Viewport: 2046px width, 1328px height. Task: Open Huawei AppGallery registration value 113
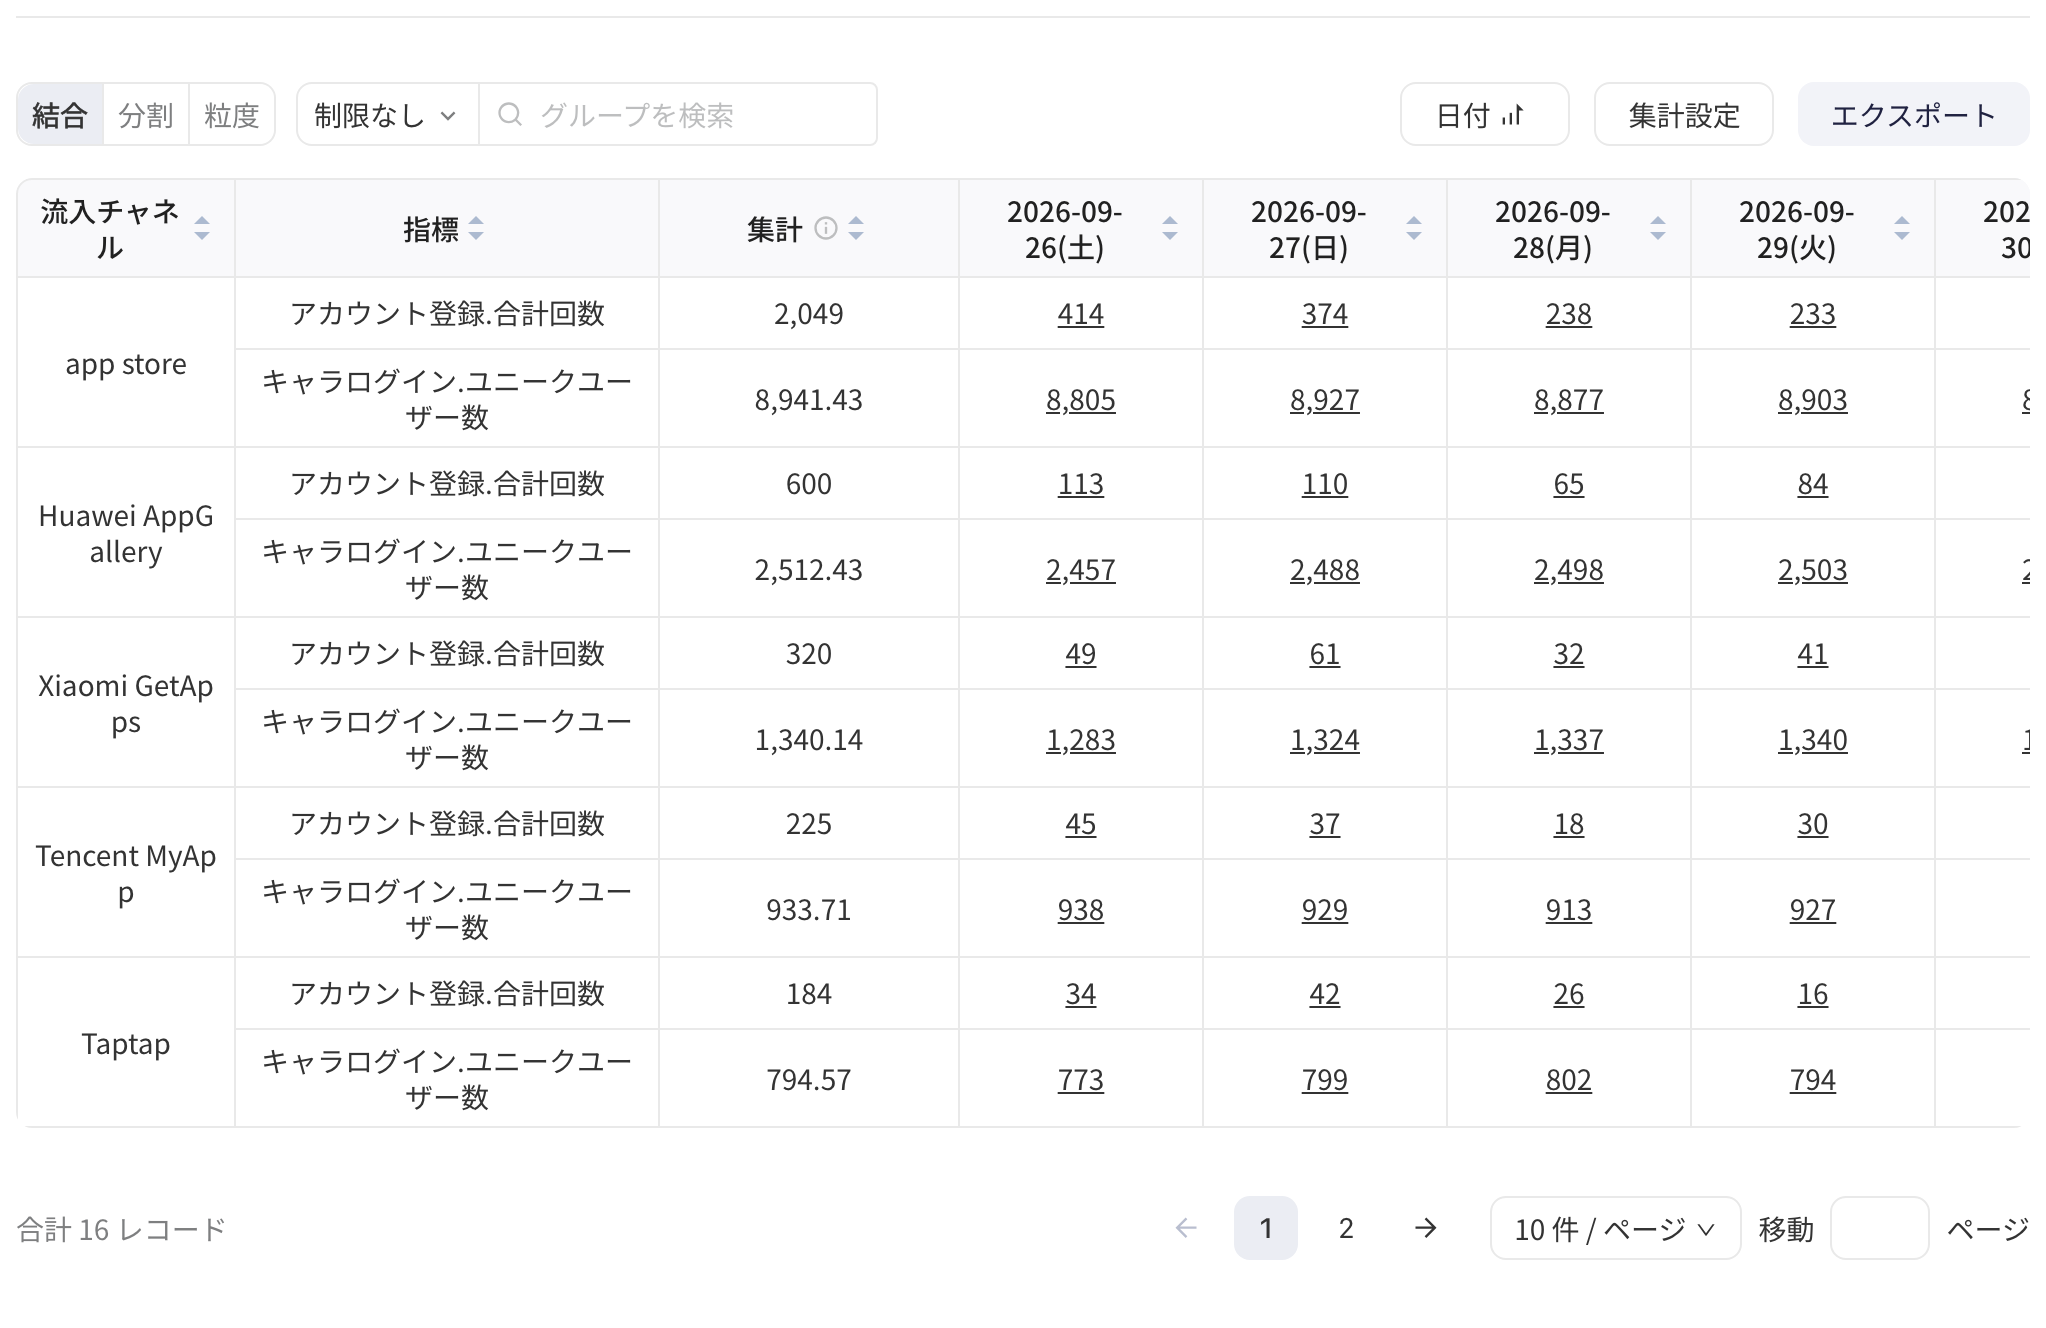click(1081, 484)
